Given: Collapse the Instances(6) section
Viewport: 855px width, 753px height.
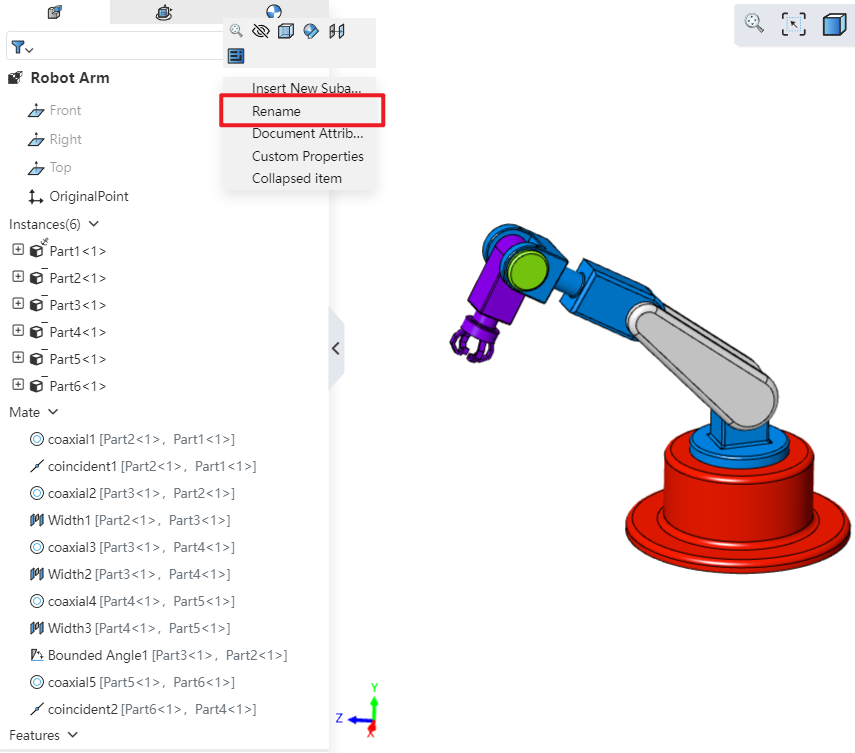Looking at the screenshot, I should point(94,224).
